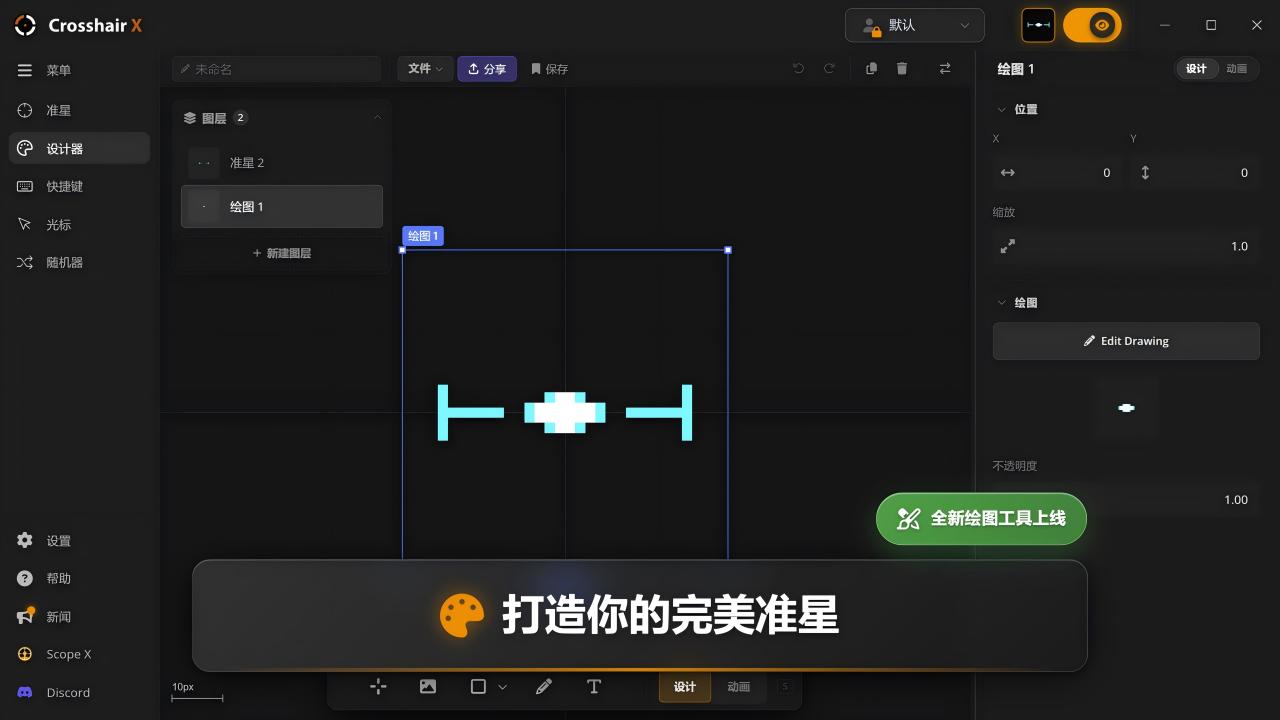Click the Y position value field
The width and height of the screenshot is (1280, 720).
point(1196,173)
